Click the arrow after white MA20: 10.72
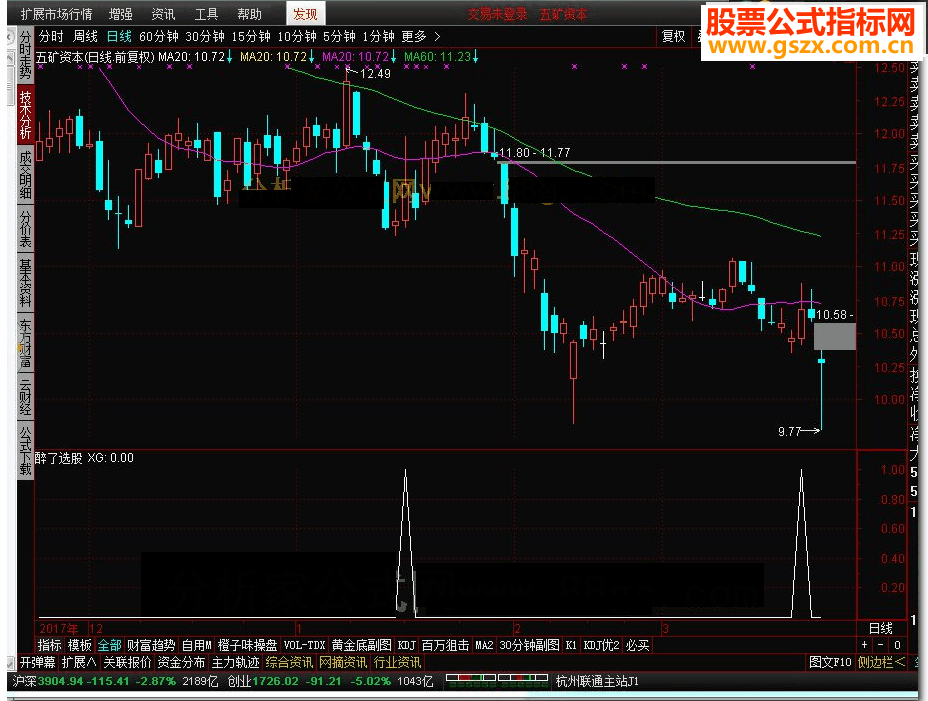This screenshot has width=928, height=701. 230,57
